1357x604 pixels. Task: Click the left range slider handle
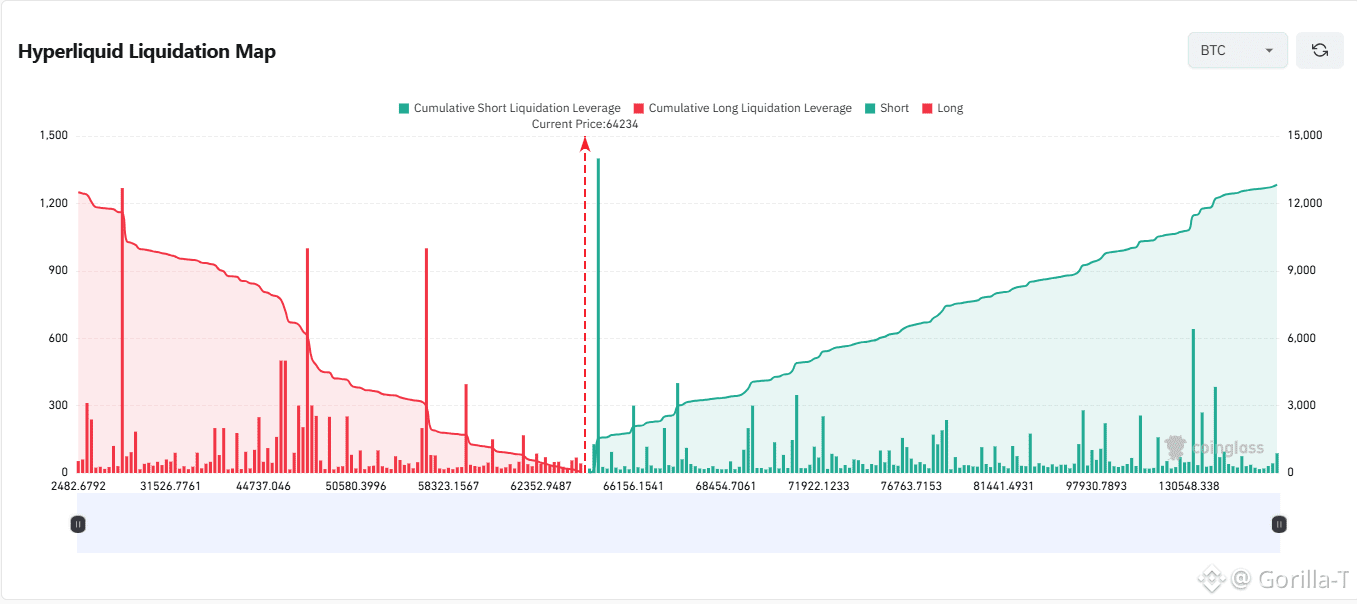(x=78, y=523)
